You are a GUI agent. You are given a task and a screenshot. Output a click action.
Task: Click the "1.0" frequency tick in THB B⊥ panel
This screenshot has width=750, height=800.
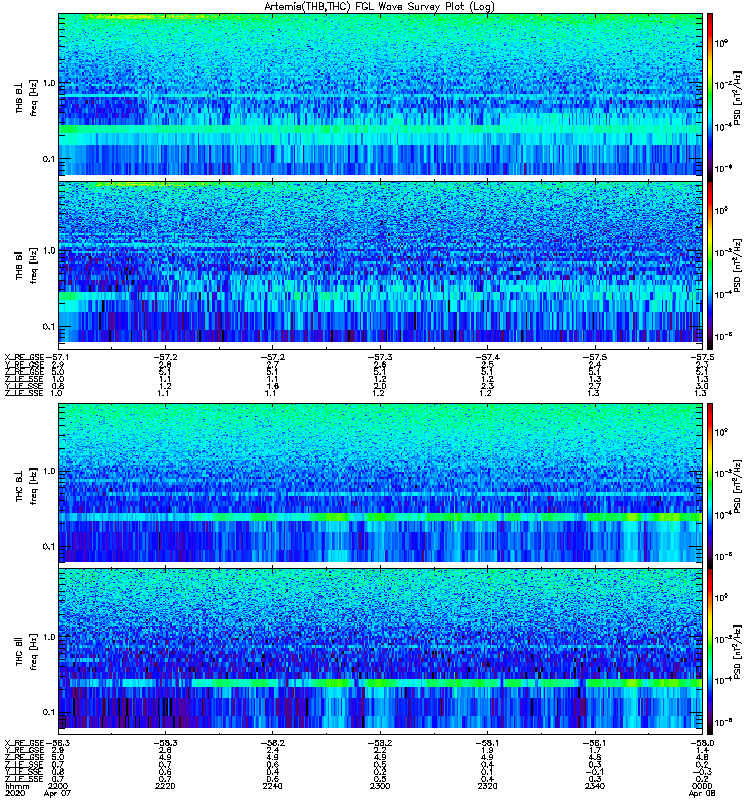[x=48, y=84]
